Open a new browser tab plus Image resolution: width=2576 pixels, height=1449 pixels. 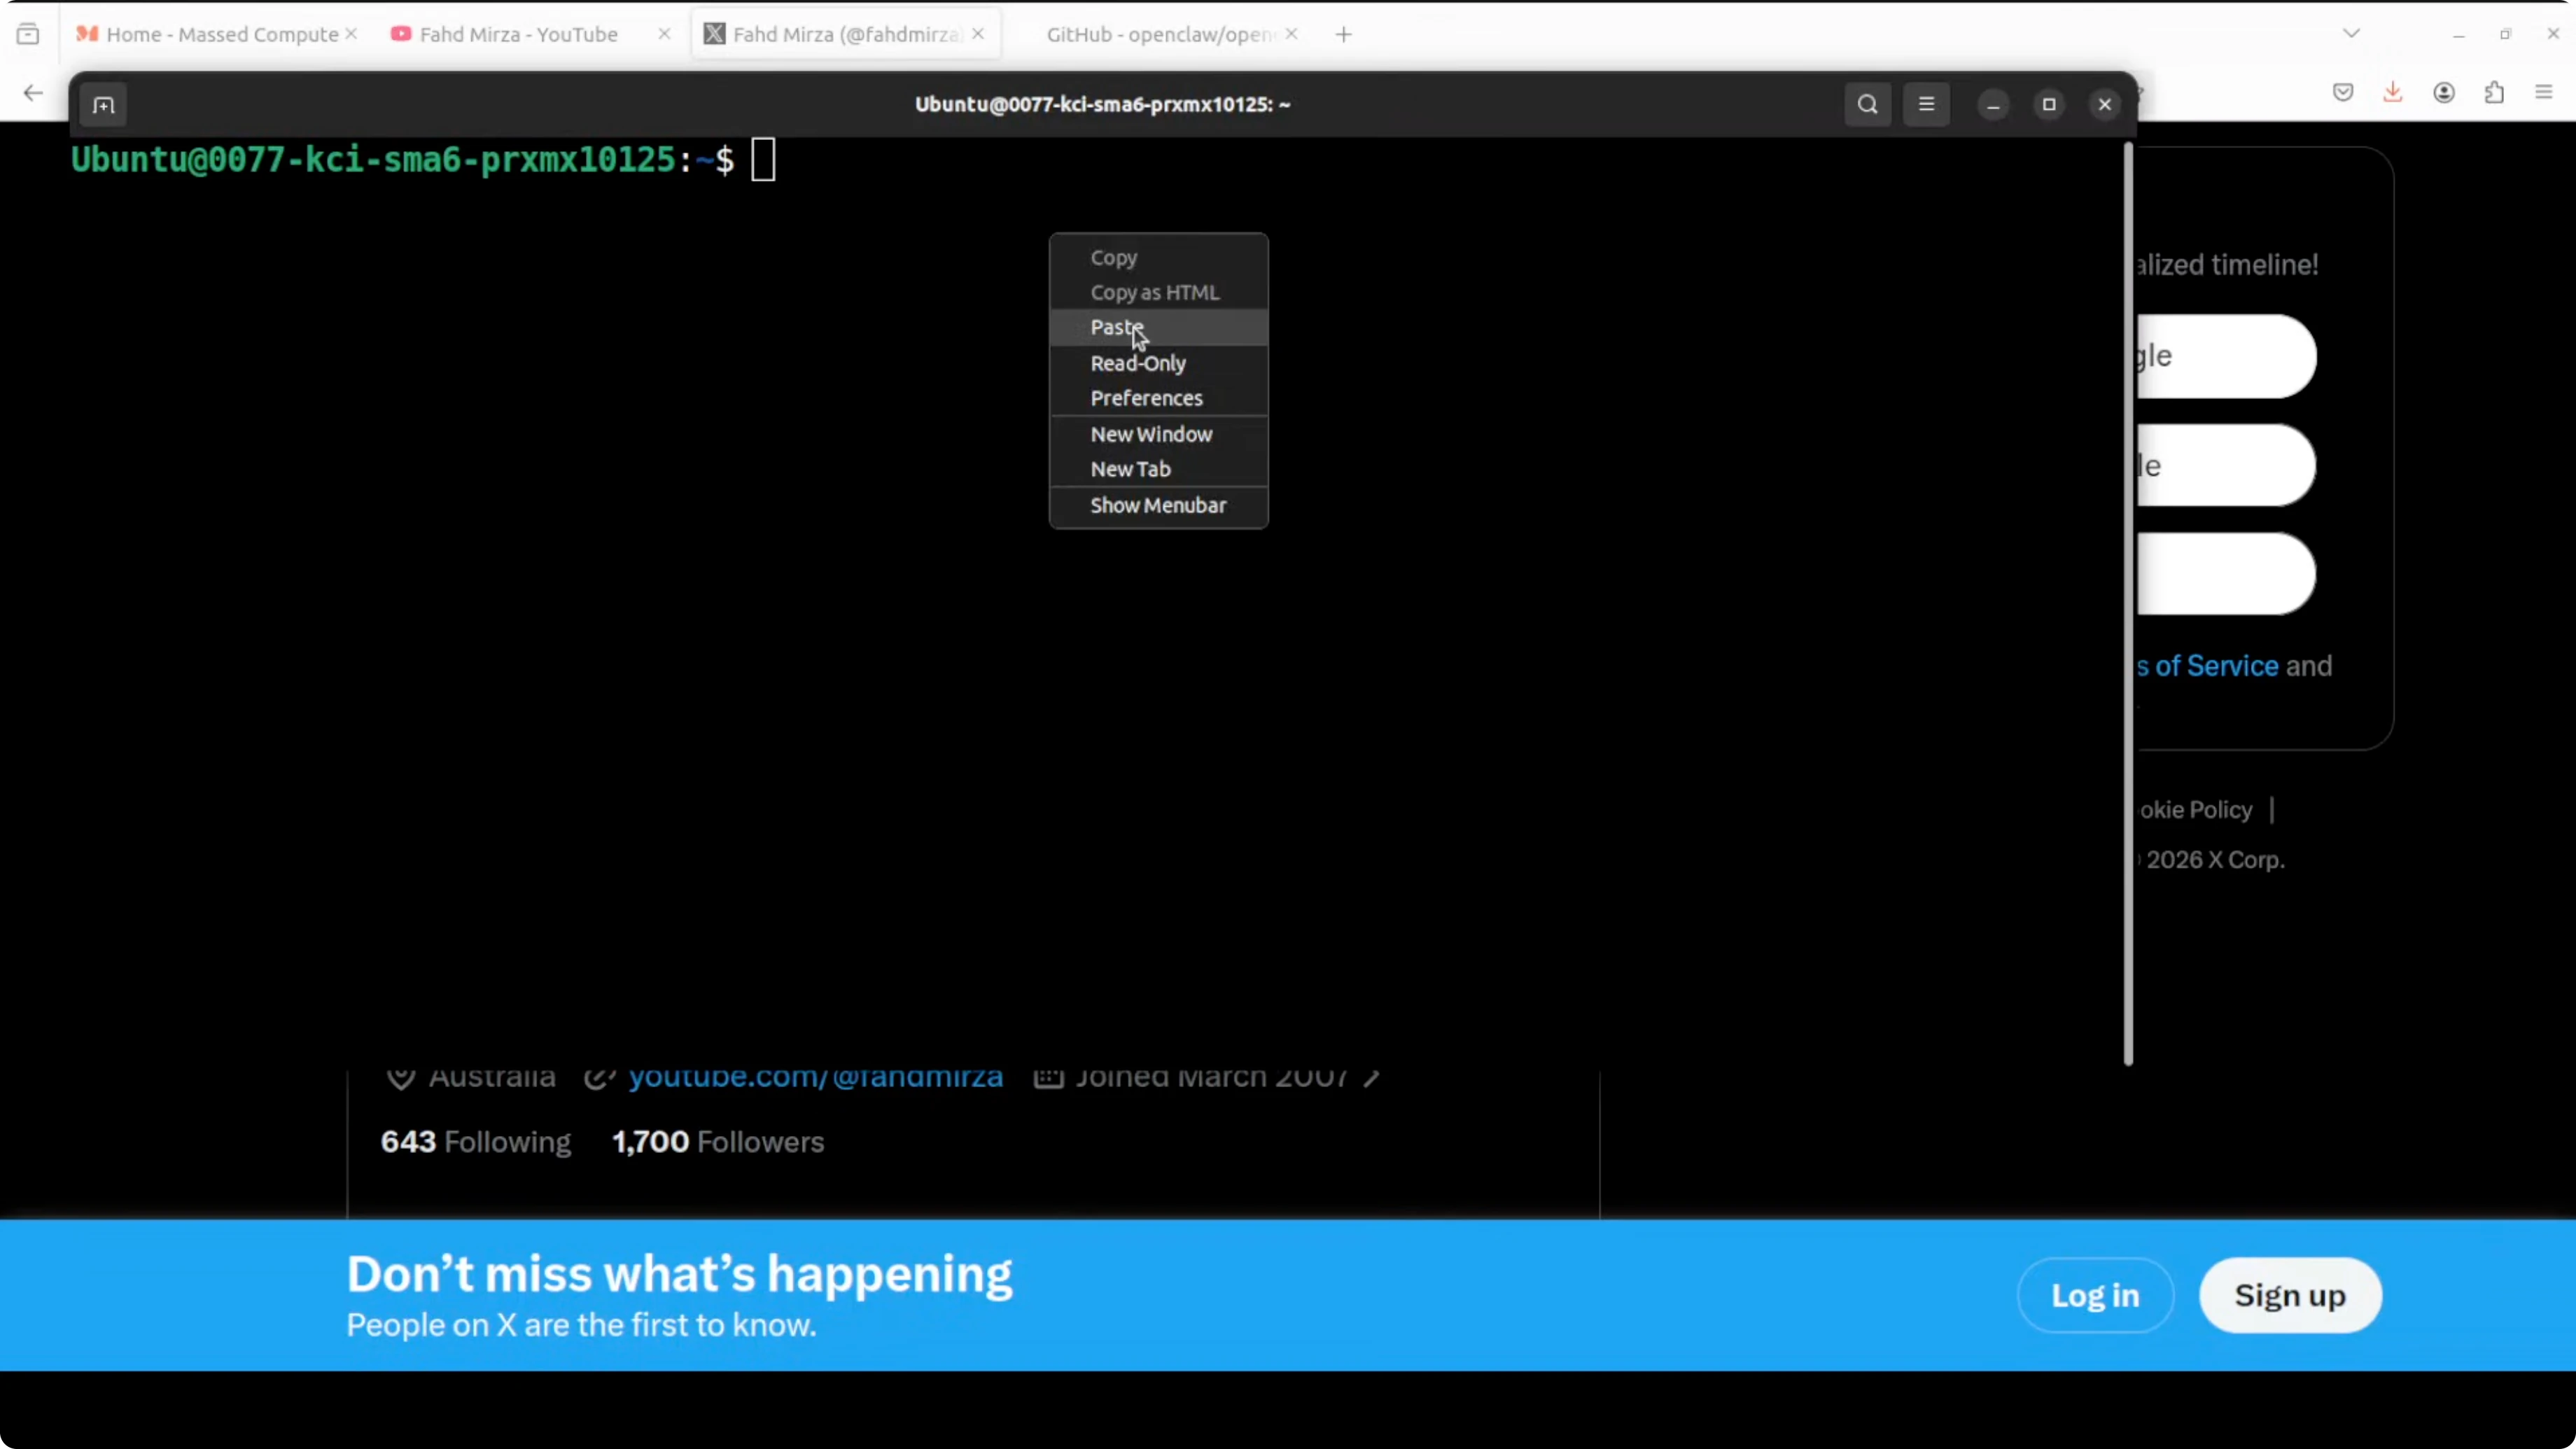(x=1343, y=34)
